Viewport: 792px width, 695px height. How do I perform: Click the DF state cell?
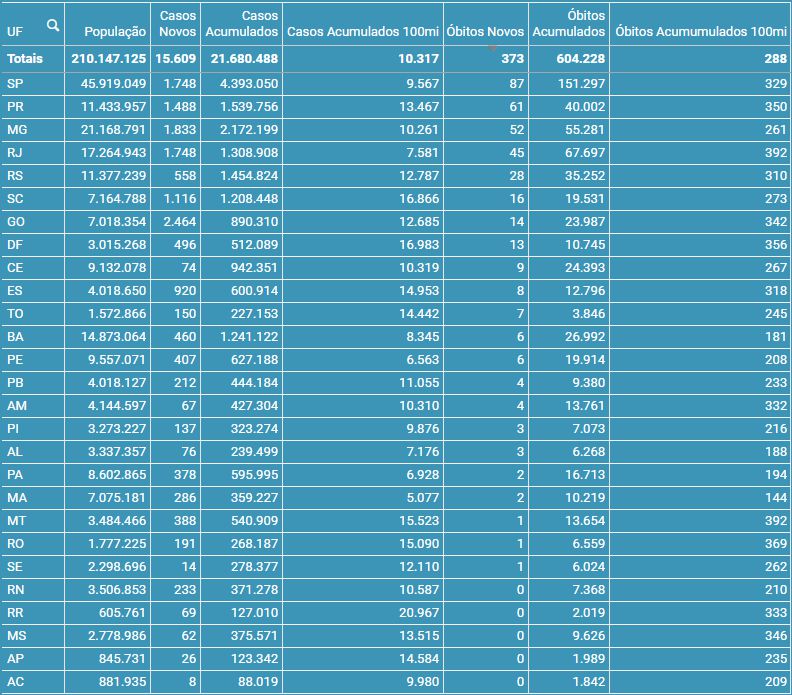pos(15,244)
